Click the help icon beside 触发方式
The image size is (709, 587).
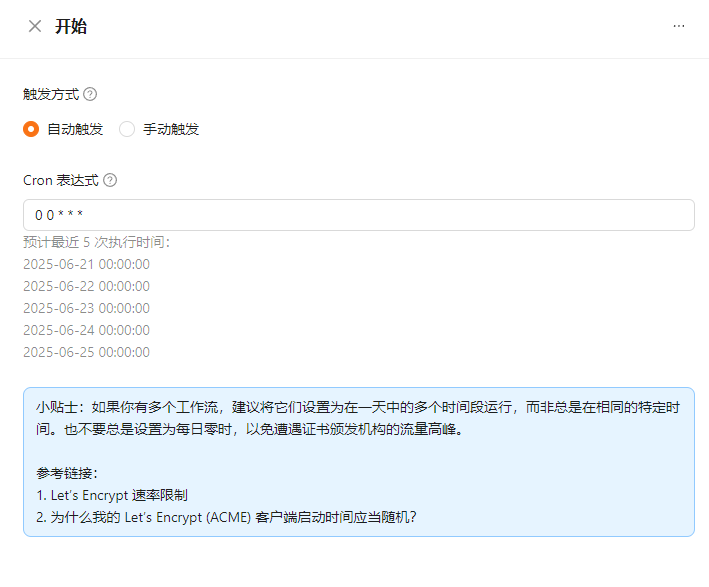click(90, 95)
